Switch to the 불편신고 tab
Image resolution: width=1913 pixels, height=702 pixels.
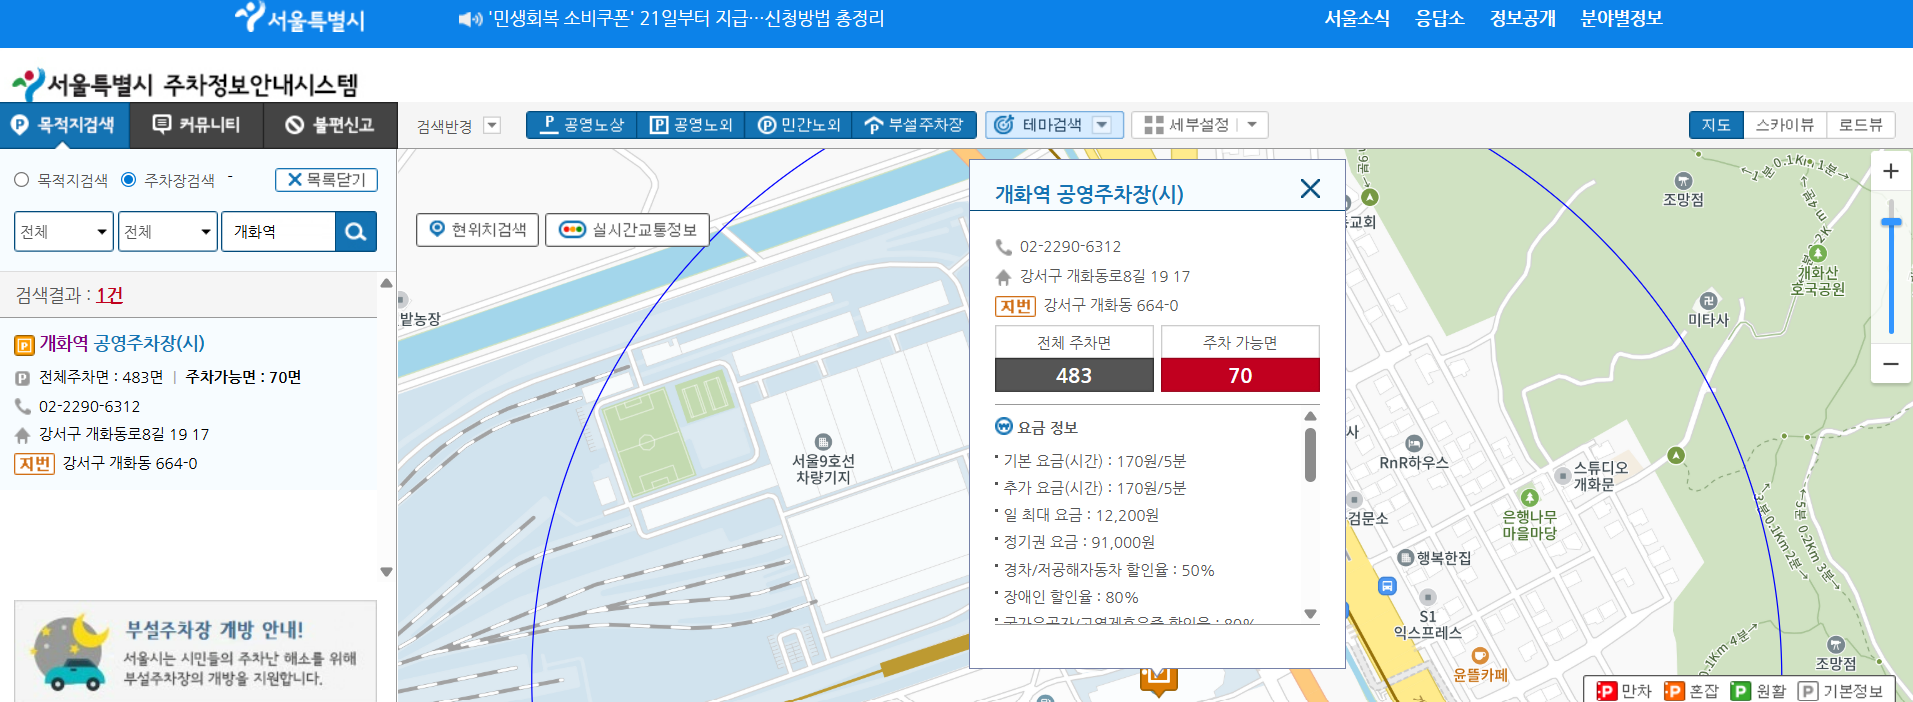pos(330,125)
